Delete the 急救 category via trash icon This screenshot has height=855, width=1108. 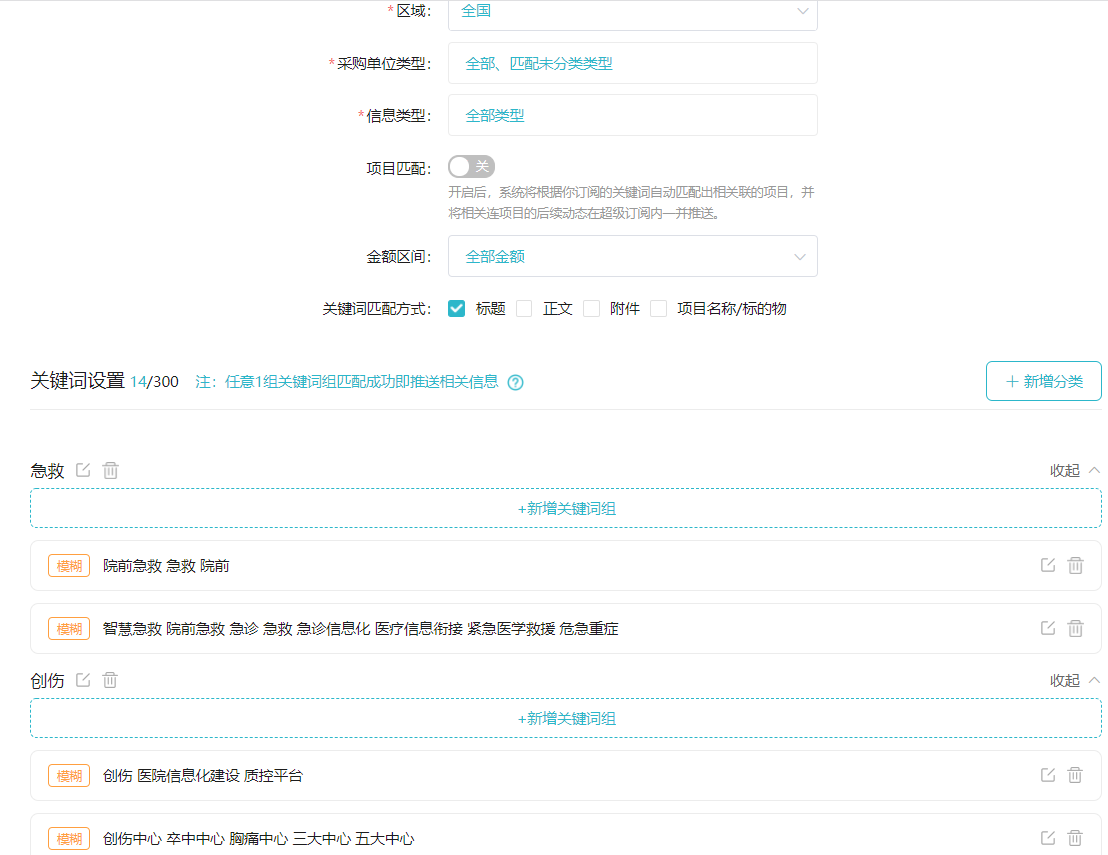point(110,470)
